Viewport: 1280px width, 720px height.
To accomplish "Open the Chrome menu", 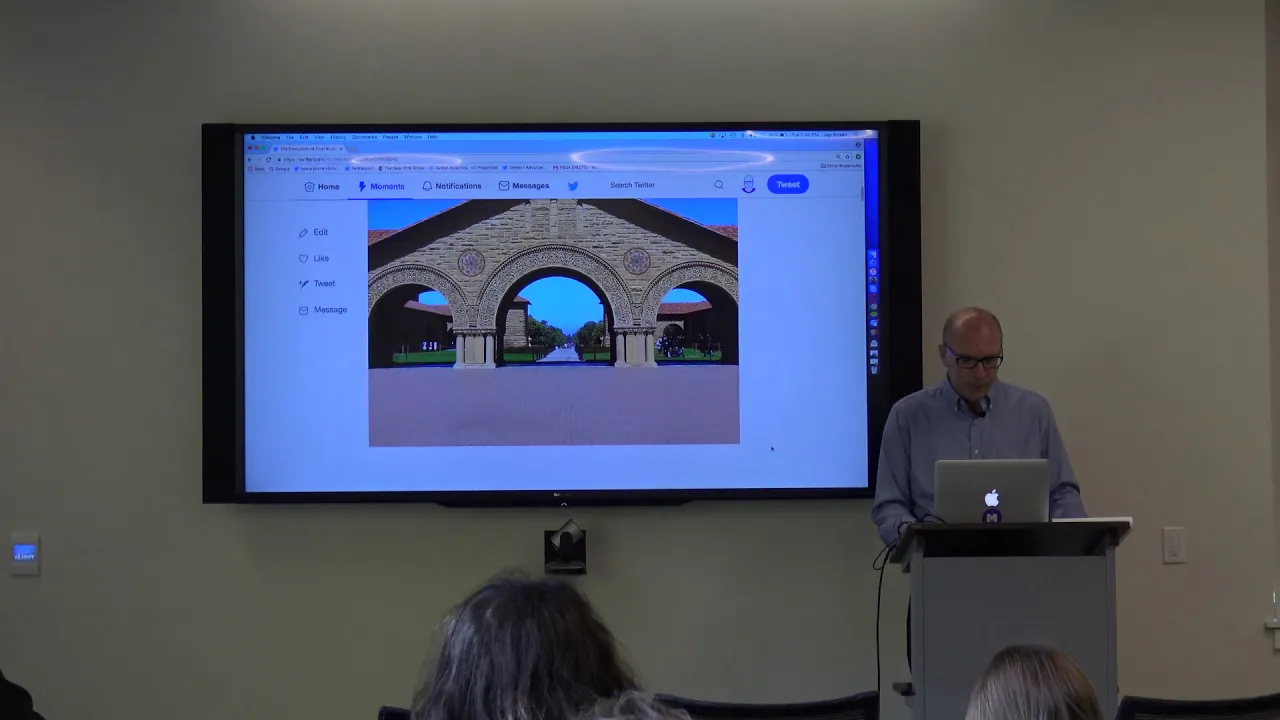I will pyautogui.click(x=271, y=137).
